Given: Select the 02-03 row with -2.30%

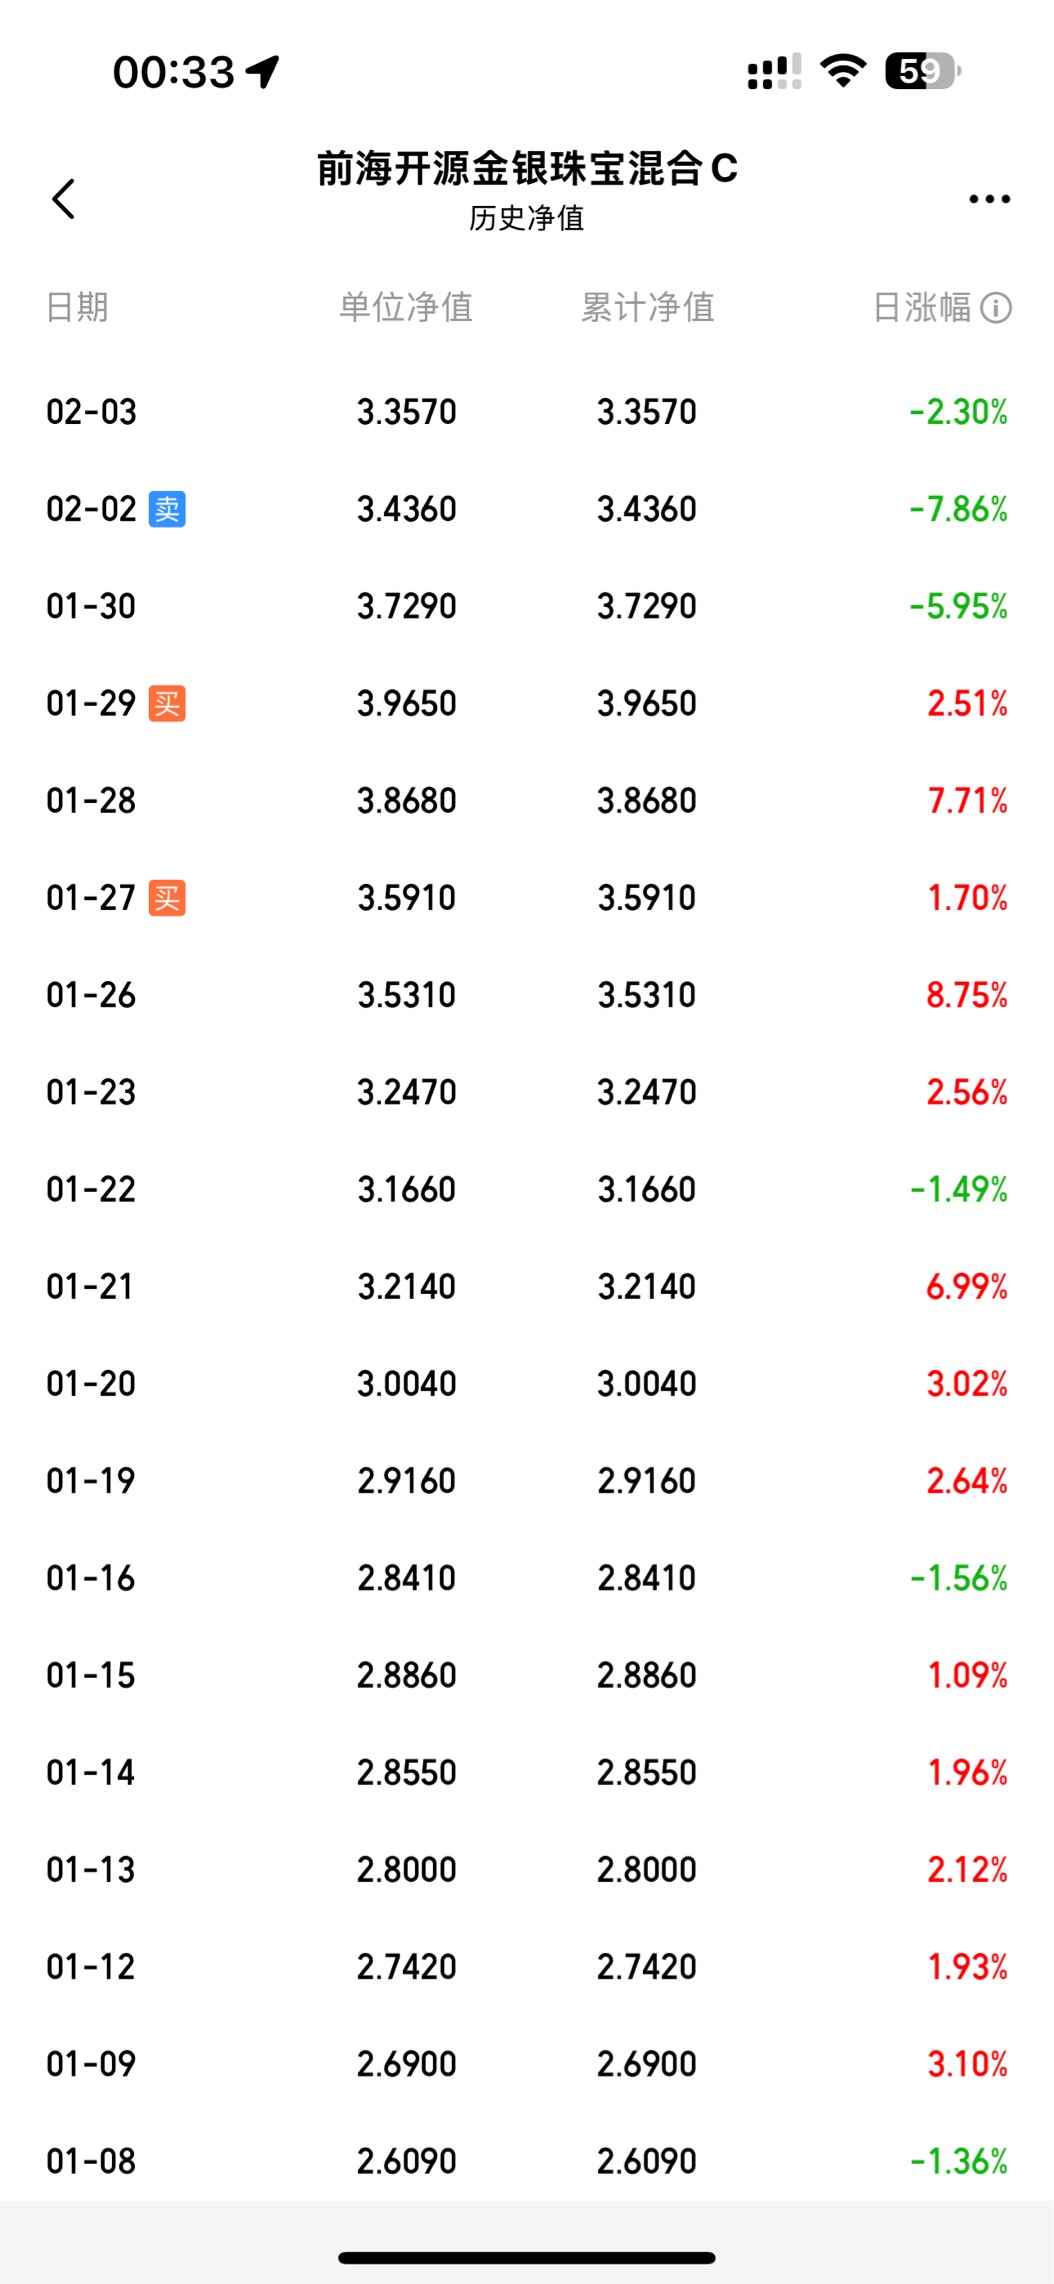Looking at the screenshot, I should pos(527,412).
